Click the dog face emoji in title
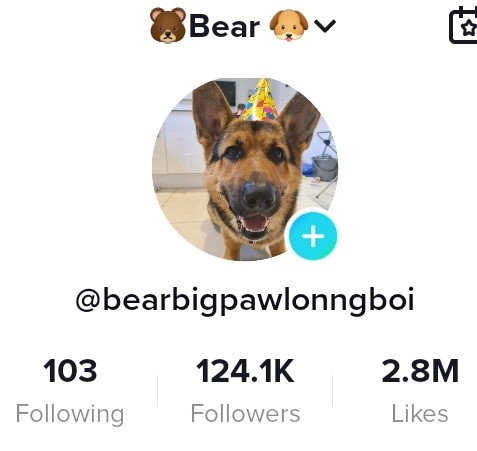Image resolution: width=477 pixels, height=451 pixels. (289, 25)
